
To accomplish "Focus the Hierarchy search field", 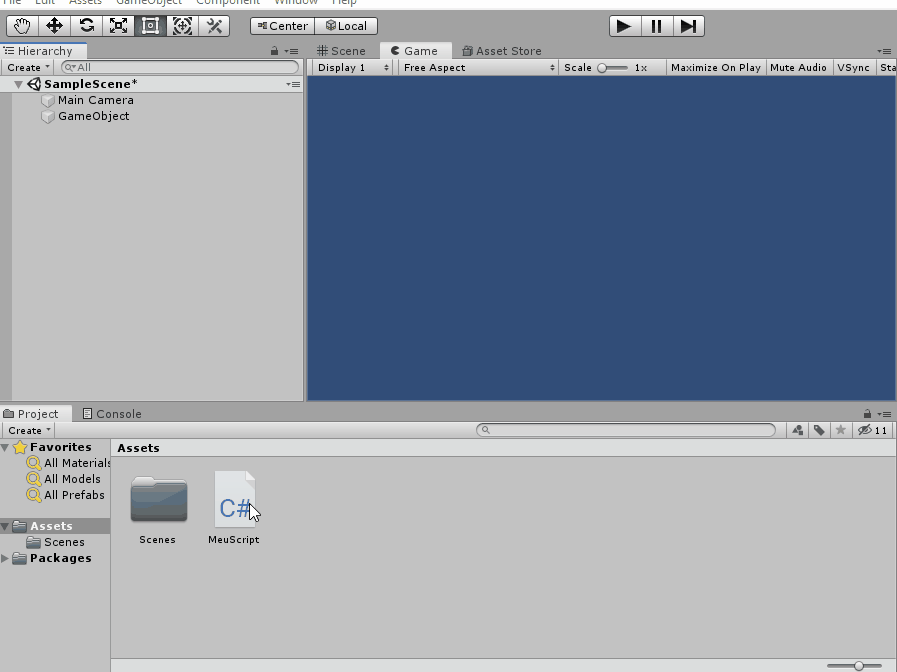I will 180,67.
